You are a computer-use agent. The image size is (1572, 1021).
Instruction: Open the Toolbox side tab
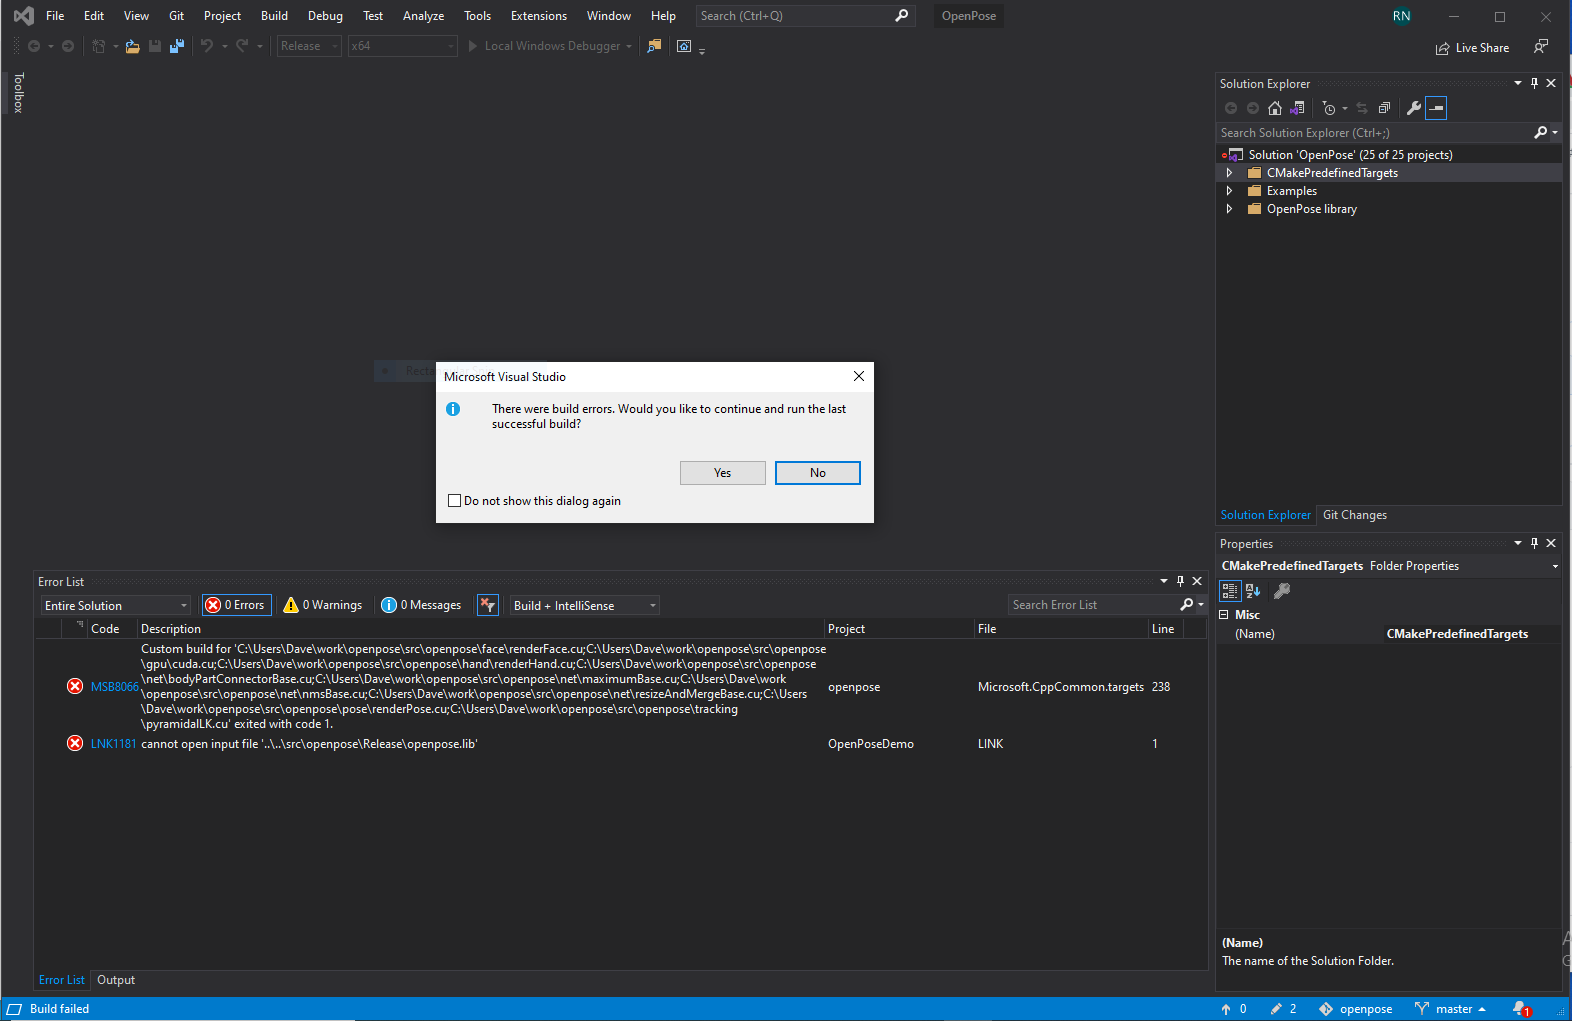(18, 92)
